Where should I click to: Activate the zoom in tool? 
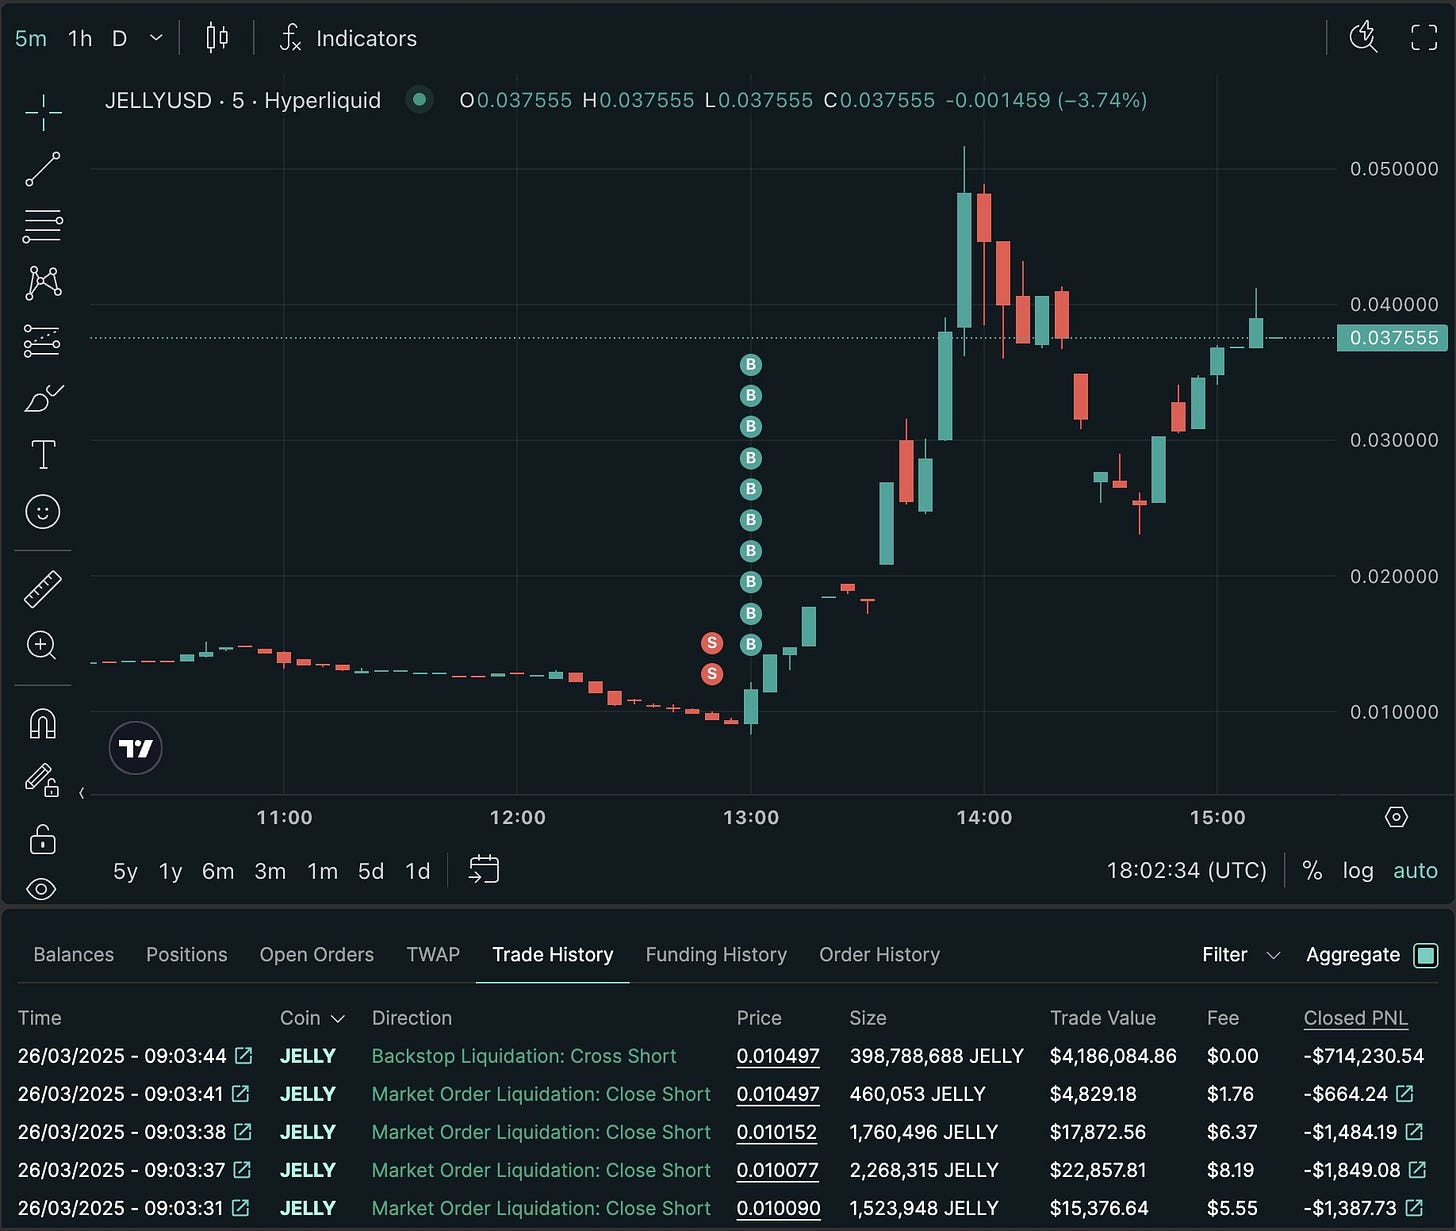43,645
